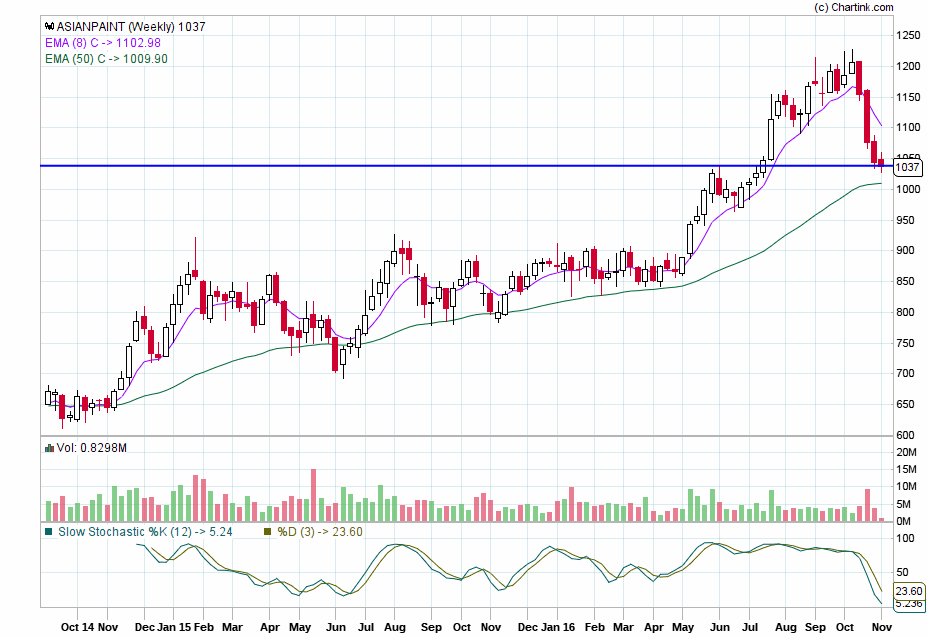Click the Jan 15 date label
The height and width of the screenshot is (637, 930).
point(174,628)
